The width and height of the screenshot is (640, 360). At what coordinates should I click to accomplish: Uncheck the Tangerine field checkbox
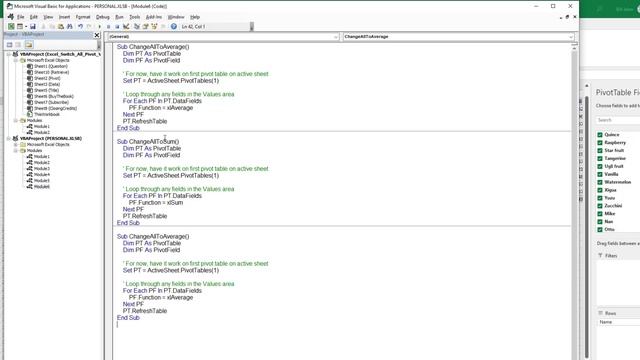click(x=600, y=158)
